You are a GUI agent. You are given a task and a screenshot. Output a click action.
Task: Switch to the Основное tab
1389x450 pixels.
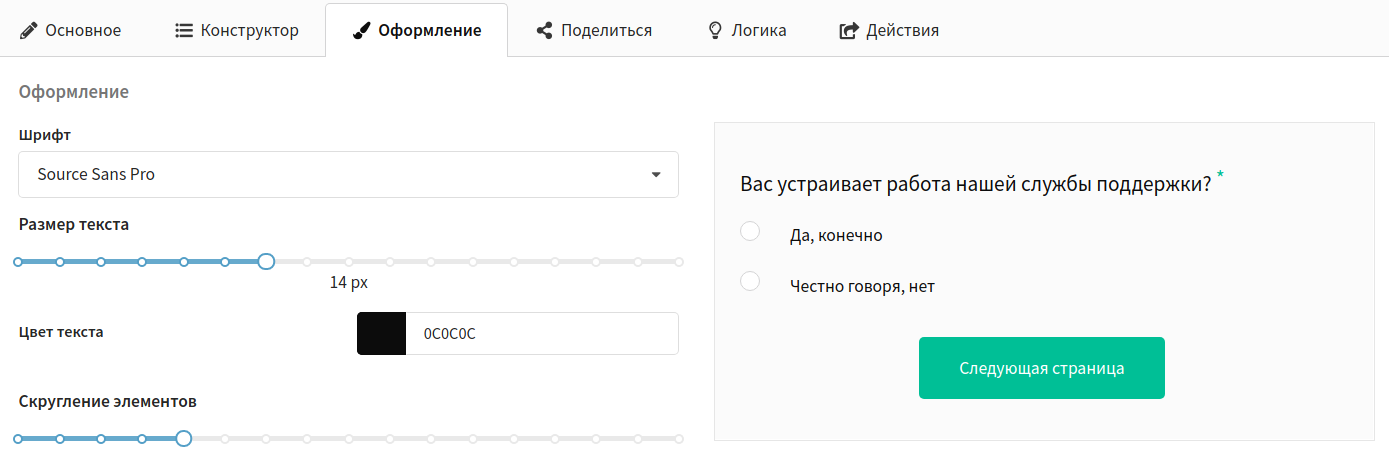71,30
